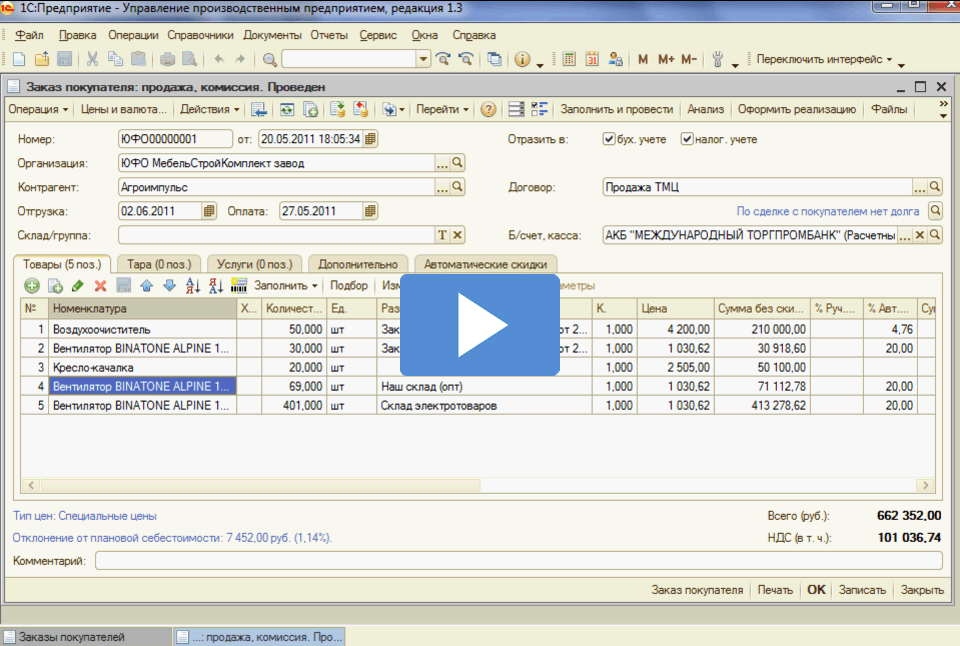Click the Записать button
Image resolution: width=960 pixels, height=646 pixels.
coord(862,590)
